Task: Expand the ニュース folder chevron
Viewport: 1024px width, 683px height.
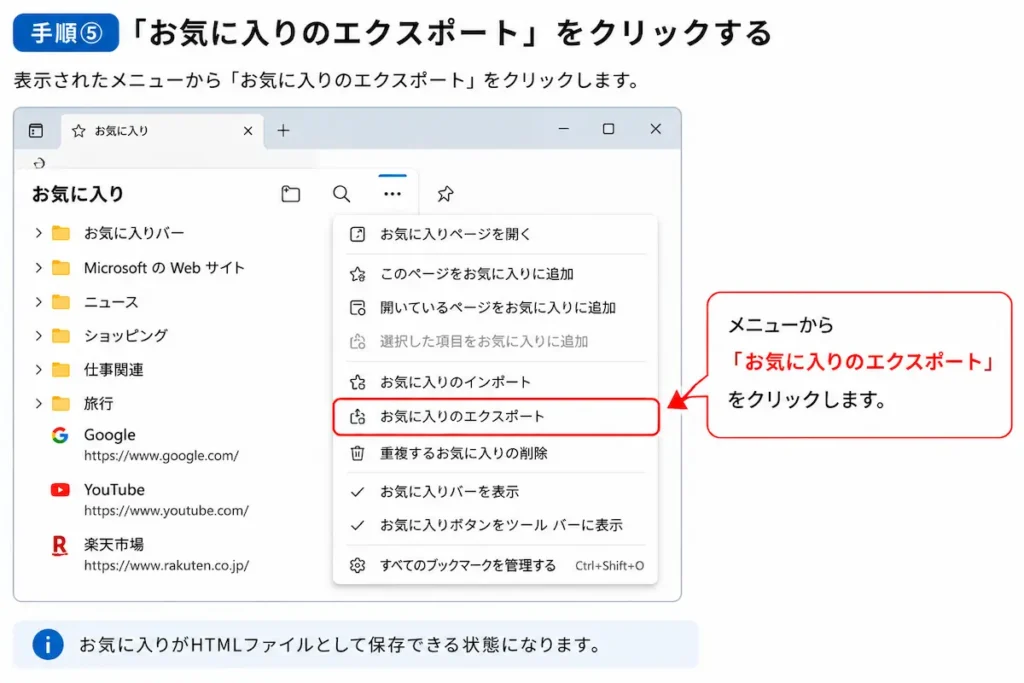Action: tap(39, 302)
